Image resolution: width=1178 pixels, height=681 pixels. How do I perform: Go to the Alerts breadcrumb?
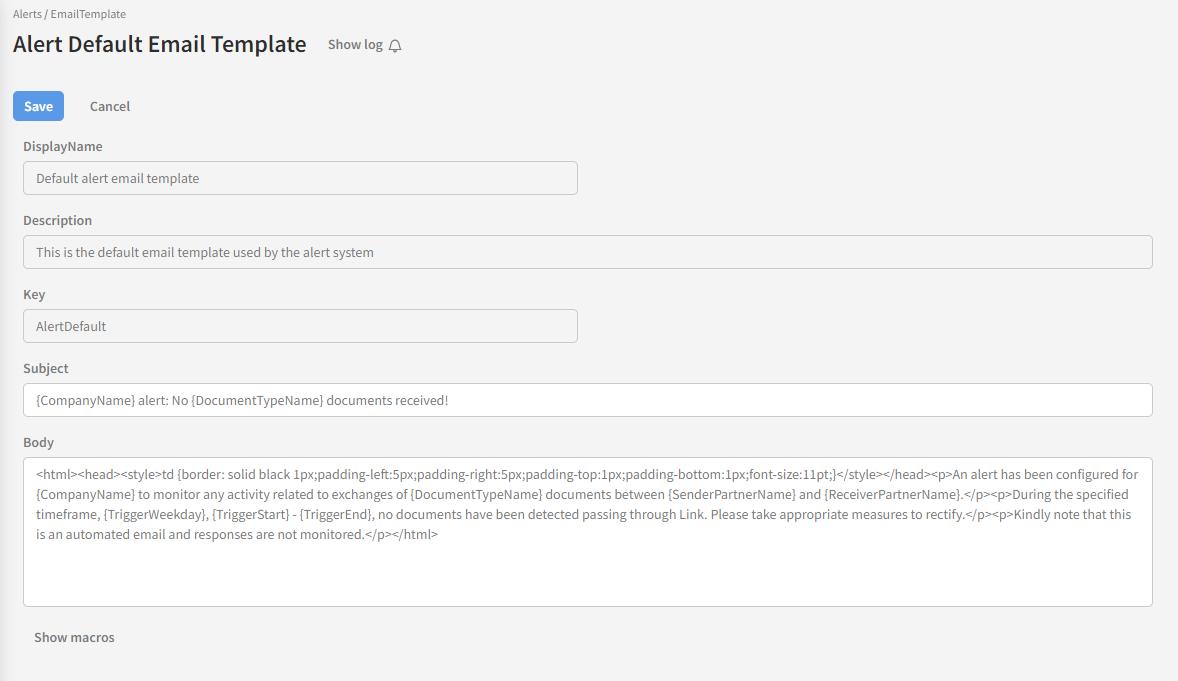coord(27,14)
